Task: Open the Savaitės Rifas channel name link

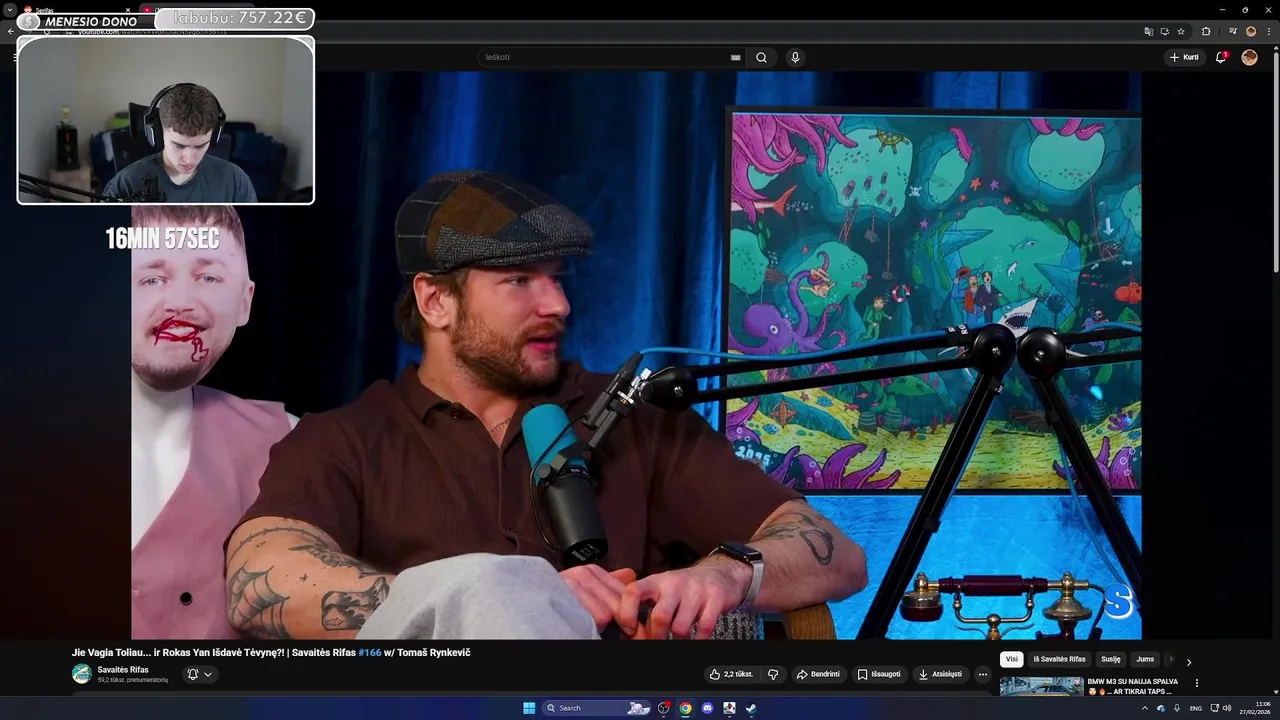Action: point(123,669)
